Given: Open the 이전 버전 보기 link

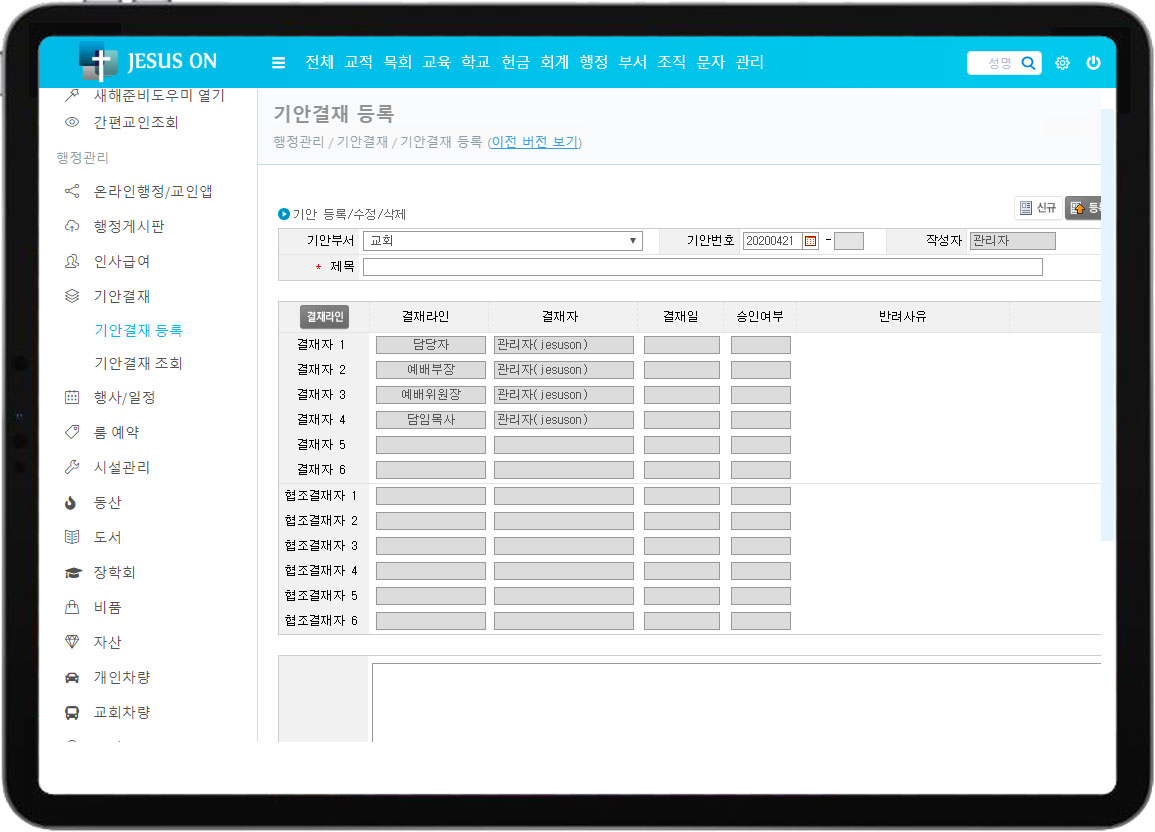Looking at the screenshot, I should (534, 142).
